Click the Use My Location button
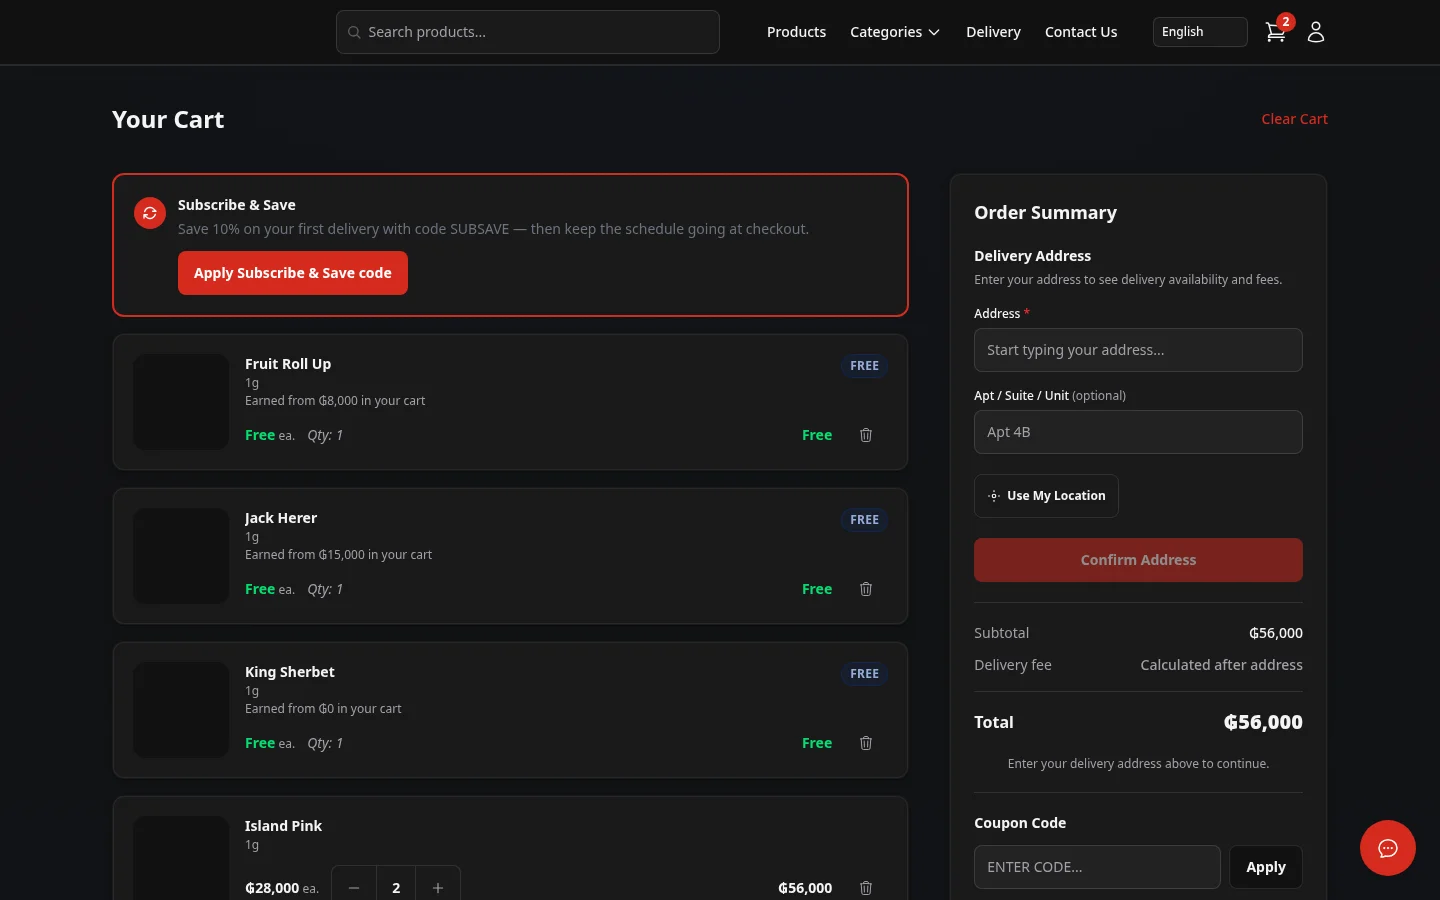This screenshot has height=900, width=1440. coord(1046,496)
